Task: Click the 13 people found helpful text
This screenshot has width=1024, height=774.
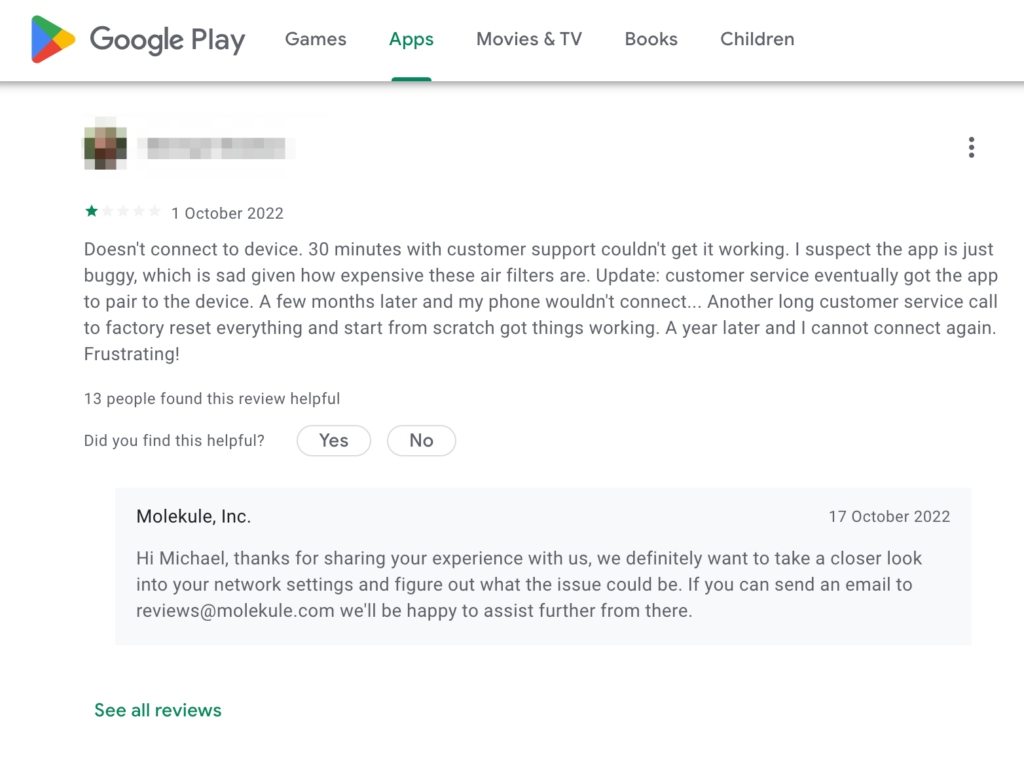Action: 212,398
